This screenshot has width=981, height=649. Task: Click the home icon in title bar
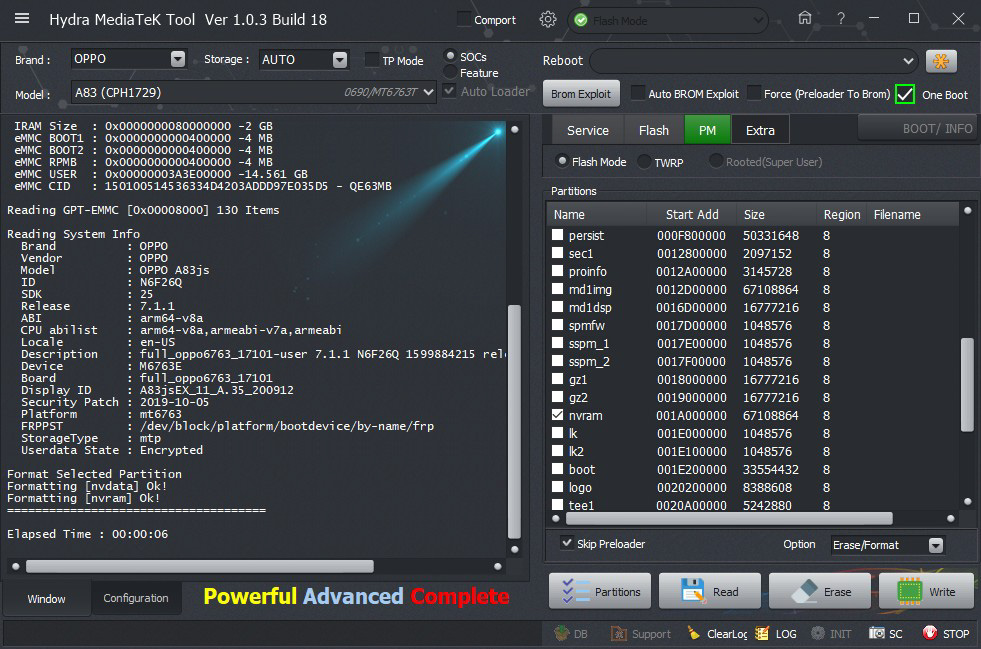click(x=805, y=19)
